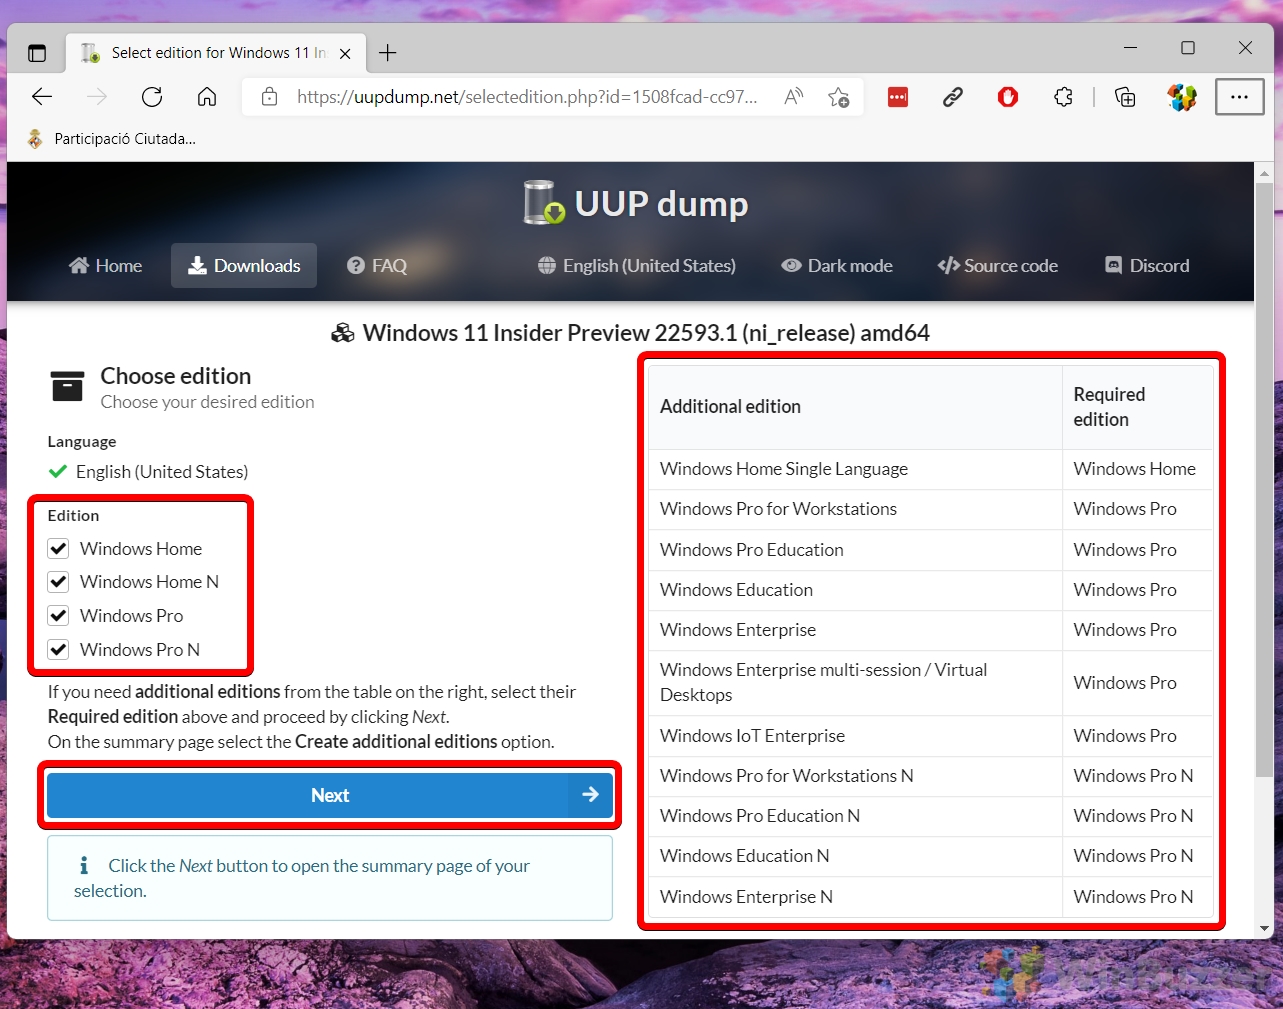Click the Windows 11 Insider Preview heading
The image size is (1283, 1009).
[646, 333]
